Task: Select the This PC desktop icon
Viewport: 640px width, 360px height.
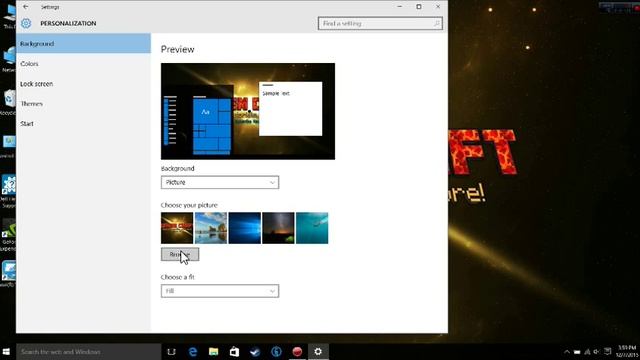Action: (x=8, y=16)
